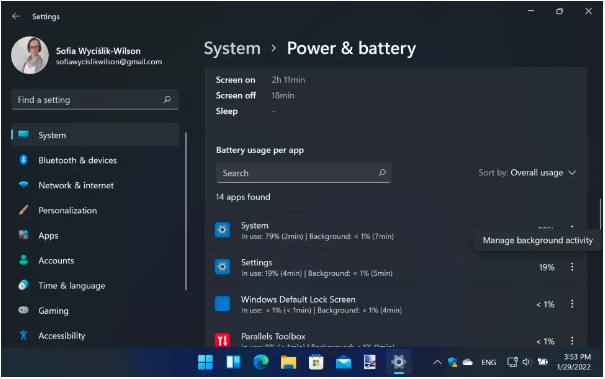
Task: Click the Find a setting magnifier icon
Action: point(167,100)
